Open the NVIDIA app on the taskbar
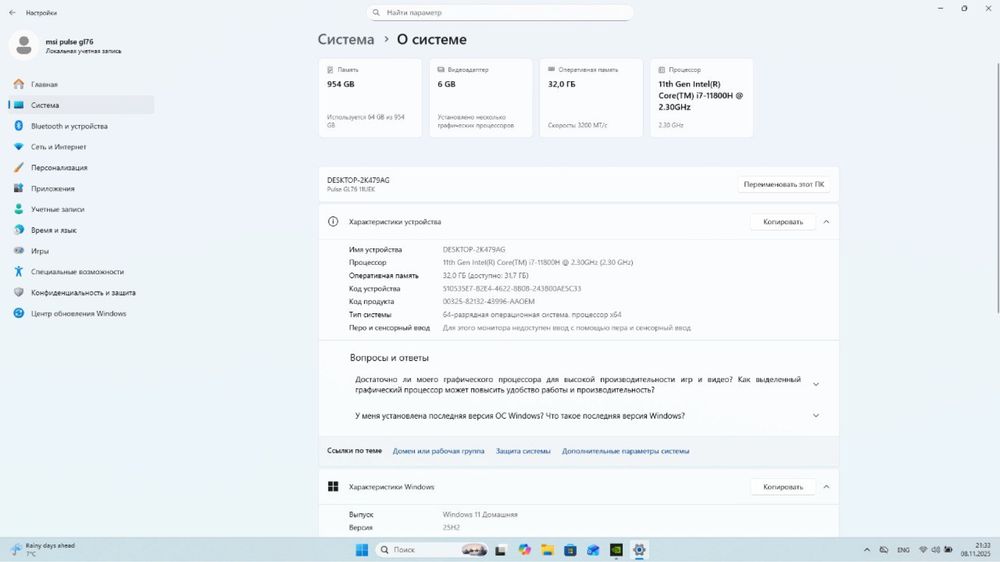 (x=616, y=550)
